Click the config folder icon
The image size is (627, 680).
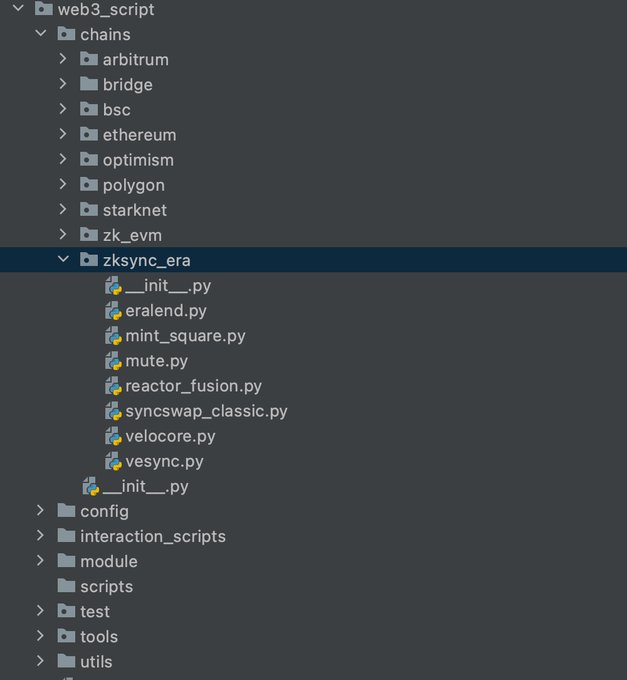coord(66,510)
